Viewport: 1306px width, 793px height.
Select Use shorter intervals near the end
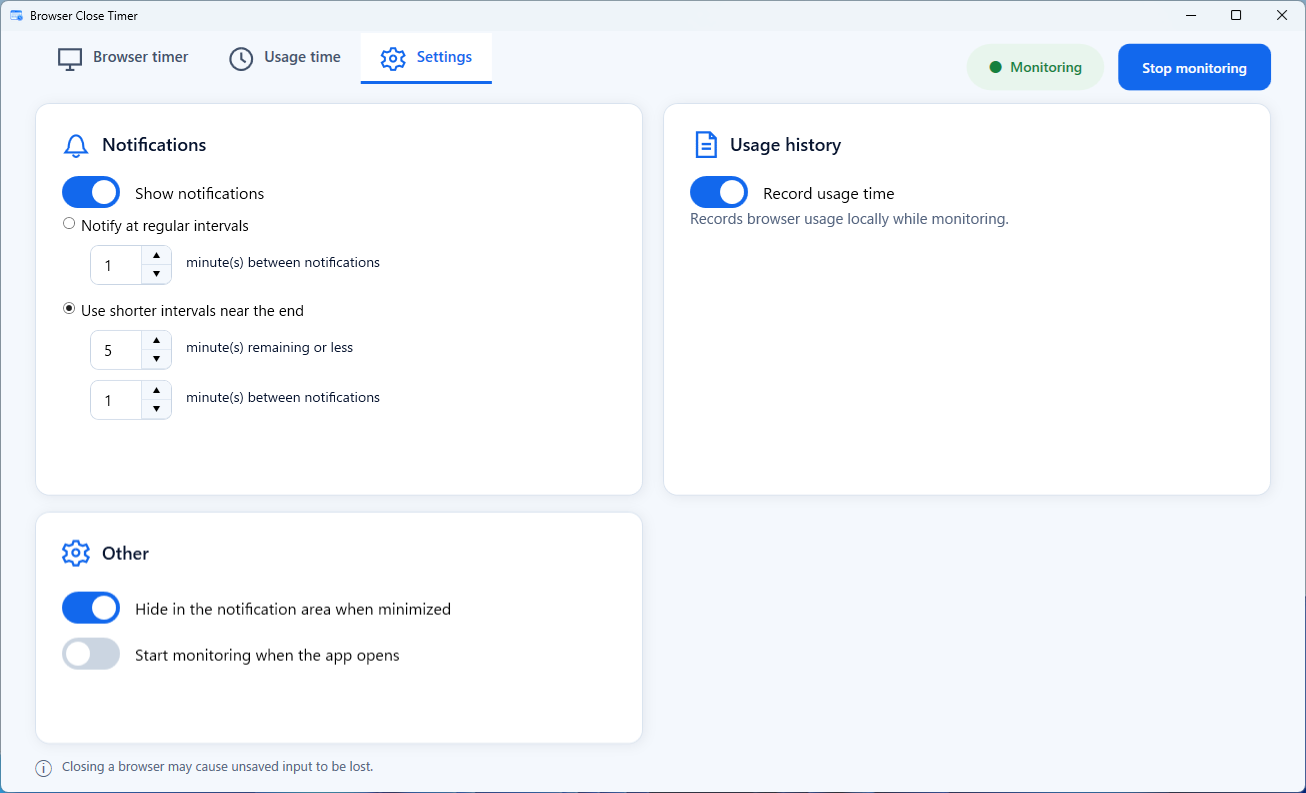[69, 309]
